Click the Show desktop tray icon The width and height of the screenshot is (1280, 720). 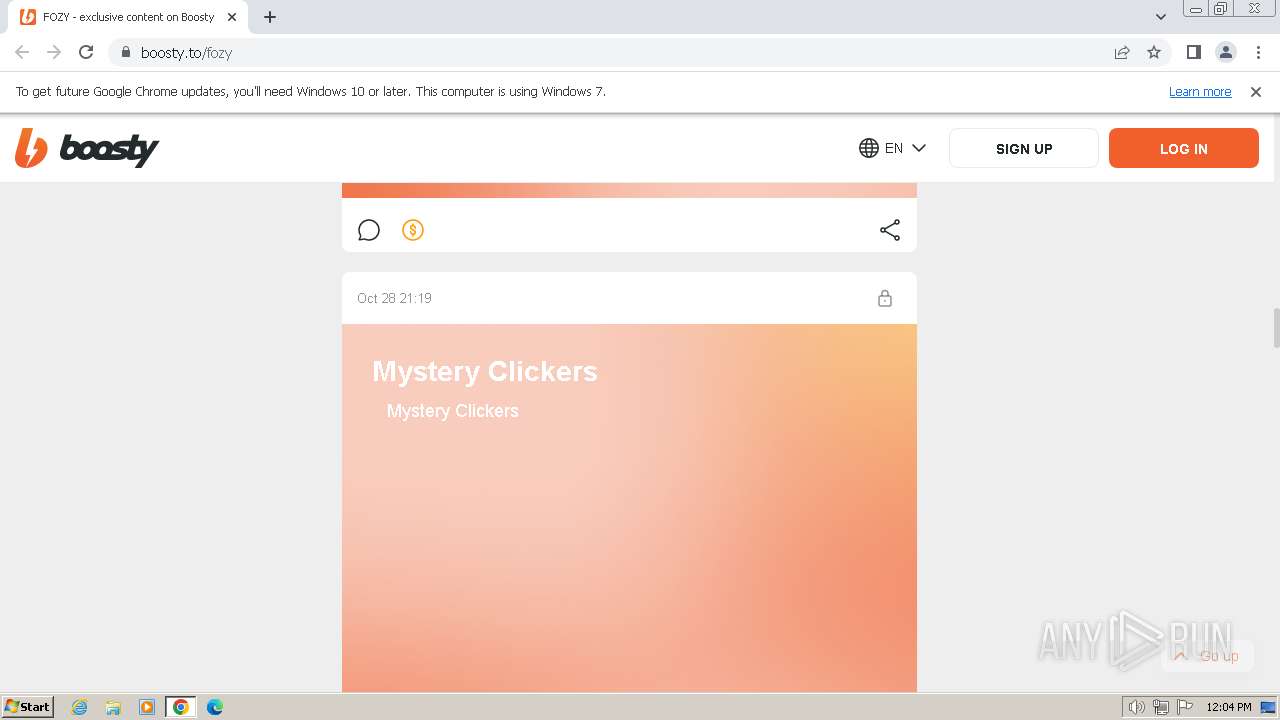(1268, 707)
